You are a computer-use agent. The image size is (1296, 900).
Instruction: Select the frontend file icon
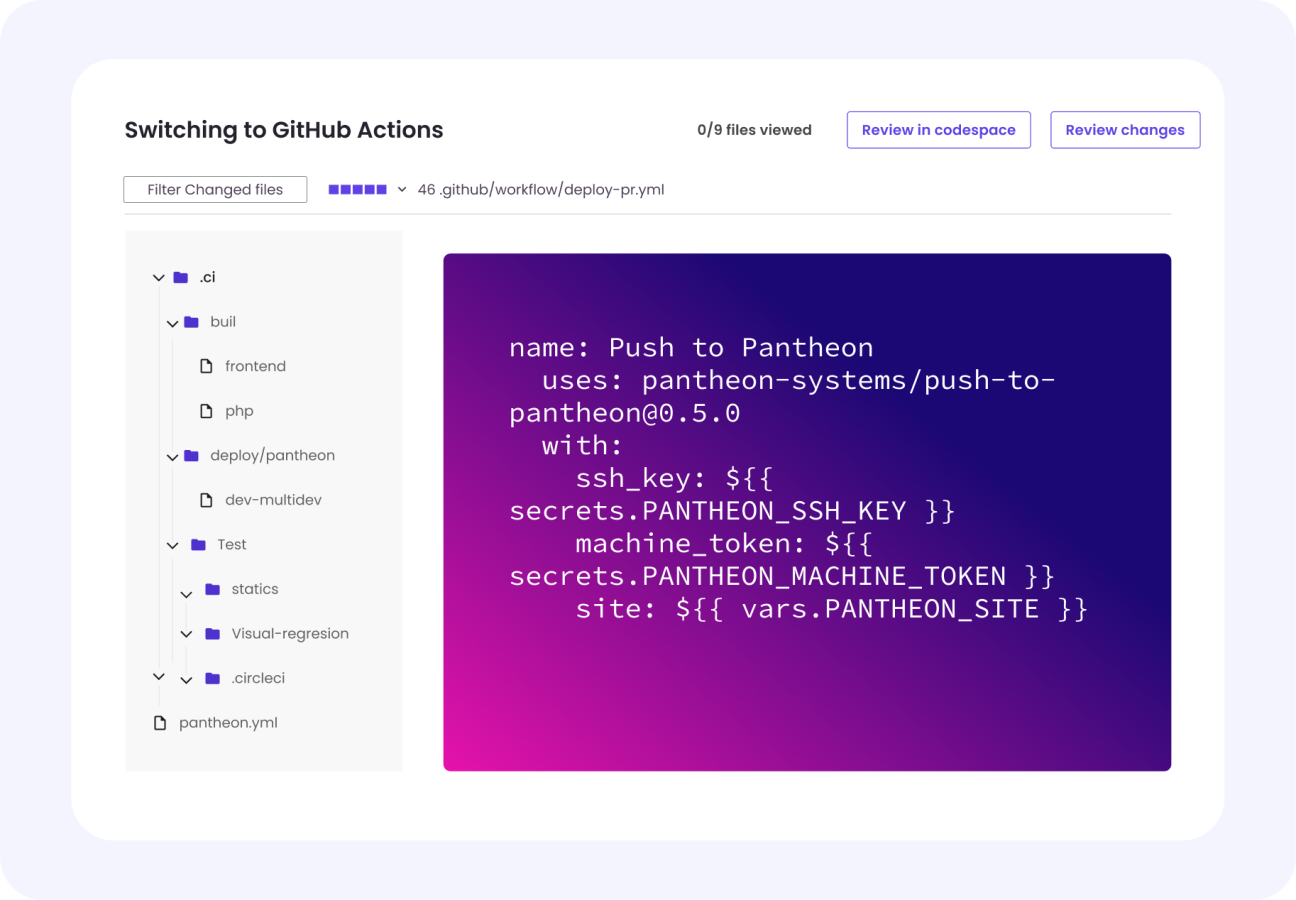pyautogui.click(x=207, y=366)
